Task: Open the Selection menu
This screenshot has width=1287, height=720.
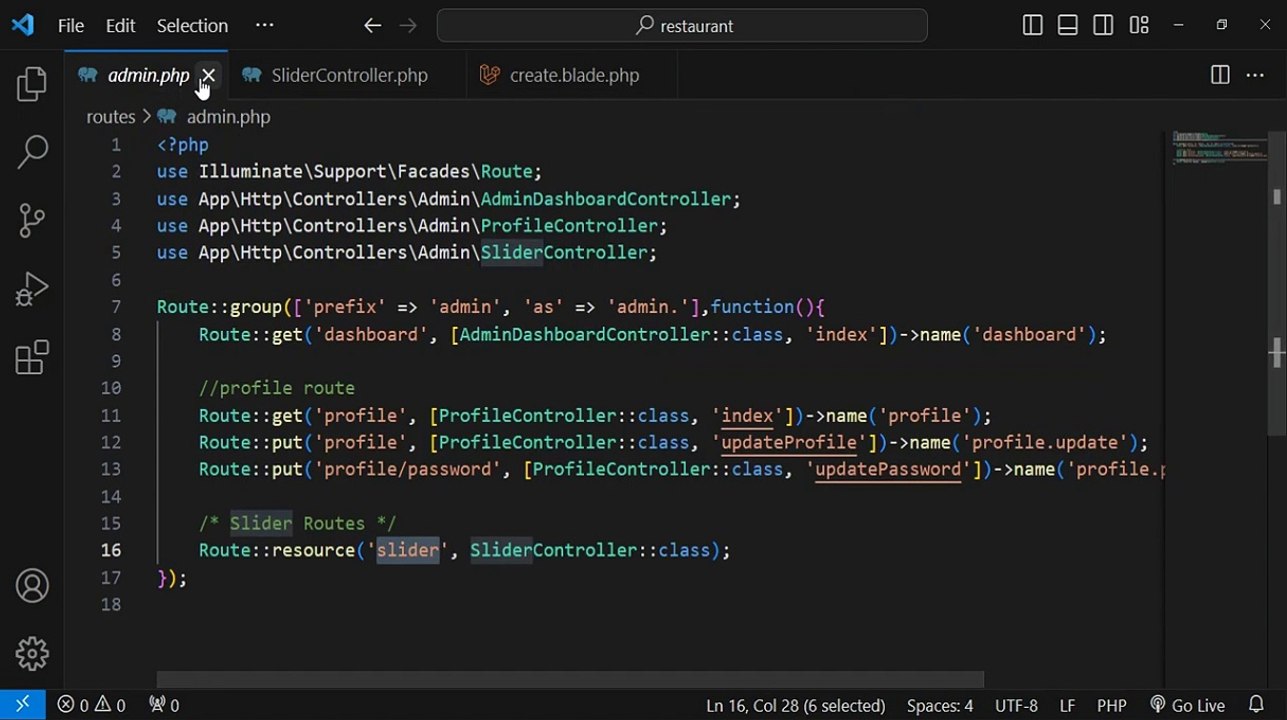Action: (x=192, y=26)
